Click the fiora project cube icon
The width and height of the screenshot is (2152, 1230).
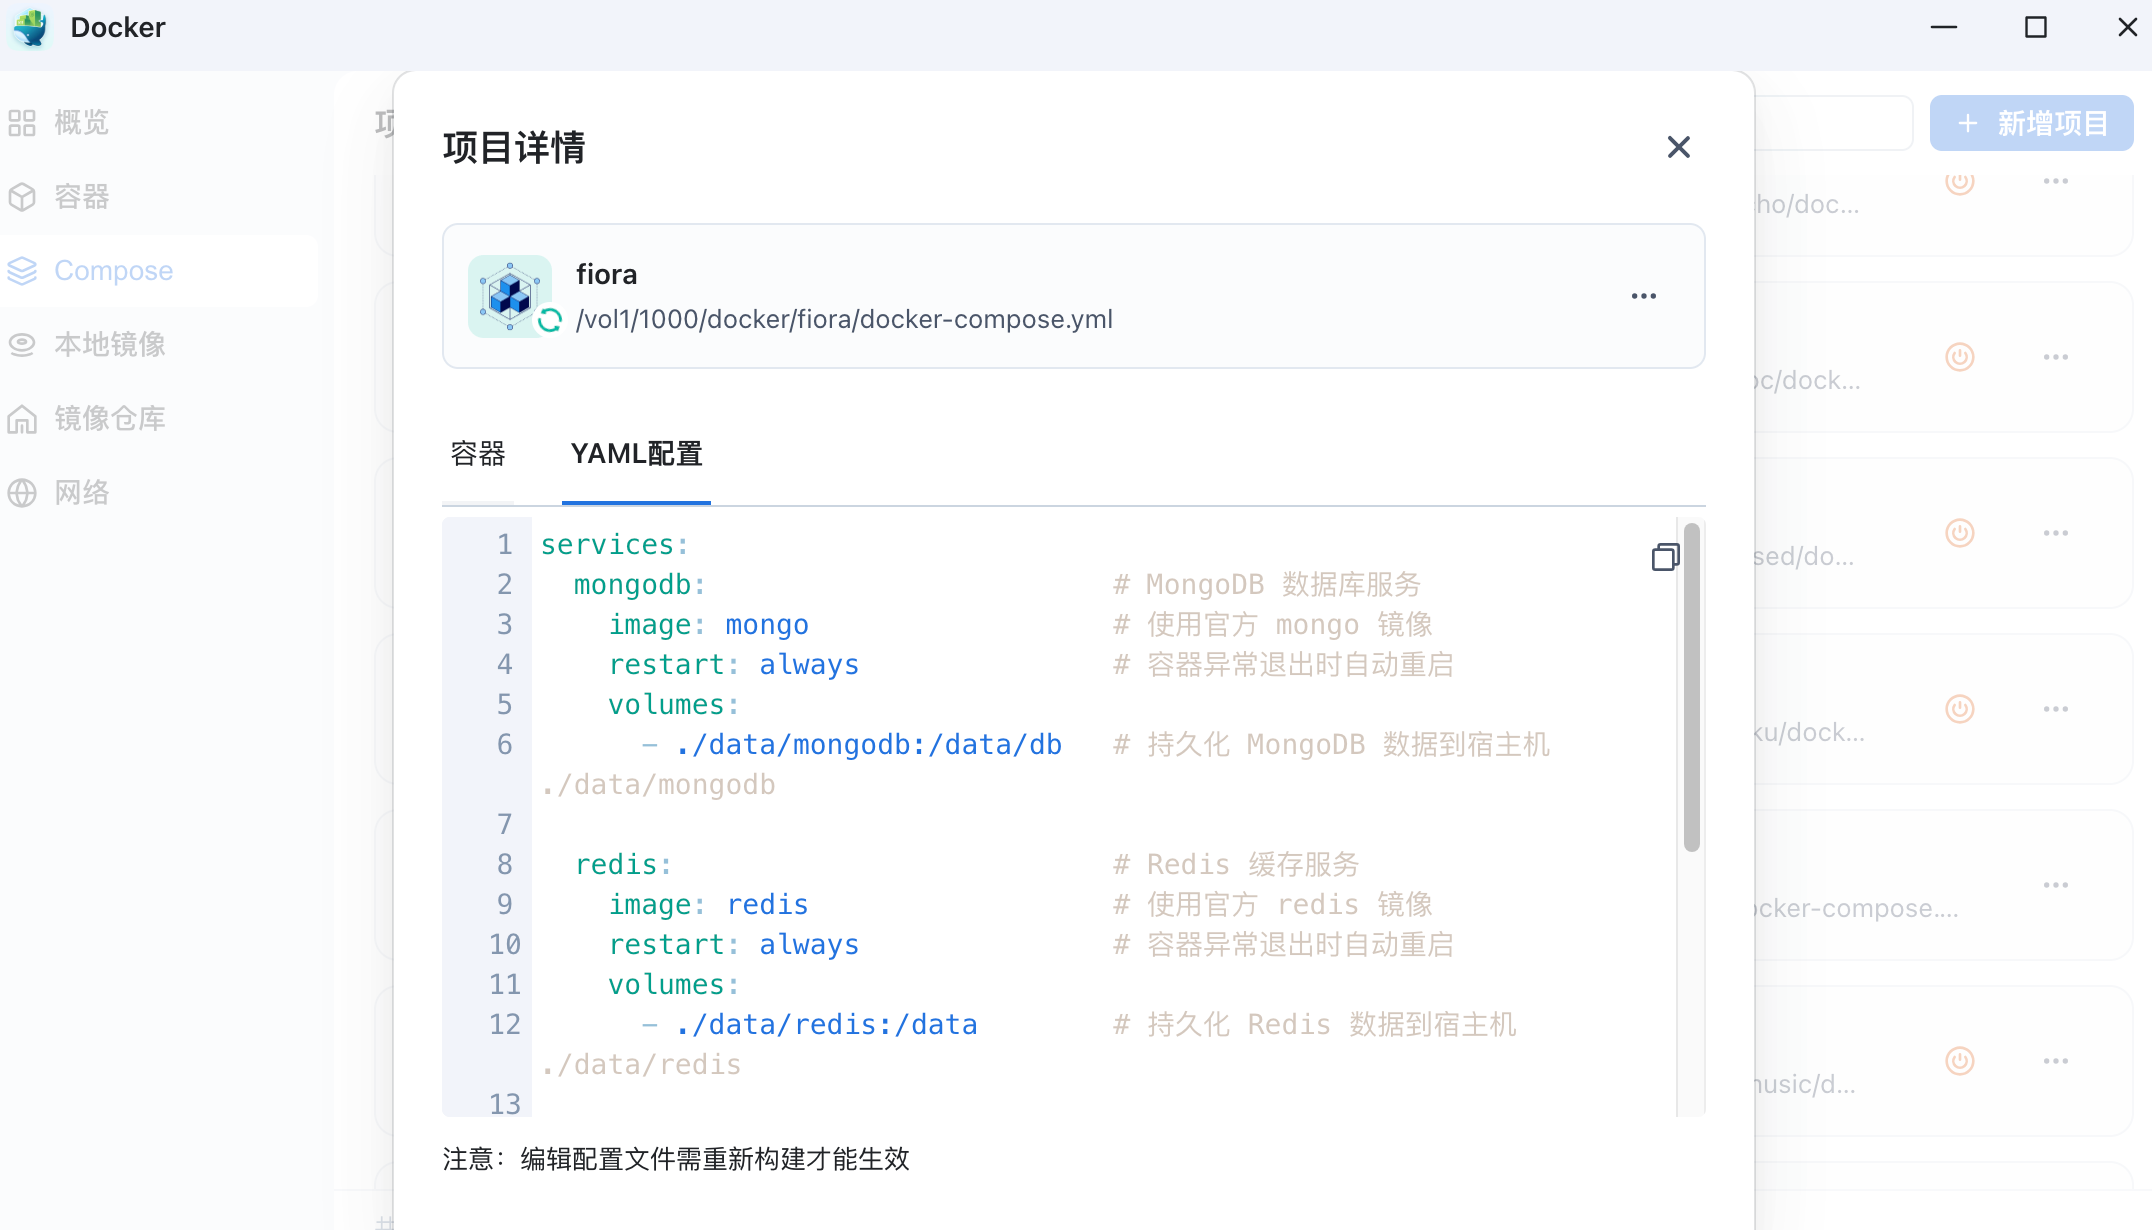coord(509,295)
